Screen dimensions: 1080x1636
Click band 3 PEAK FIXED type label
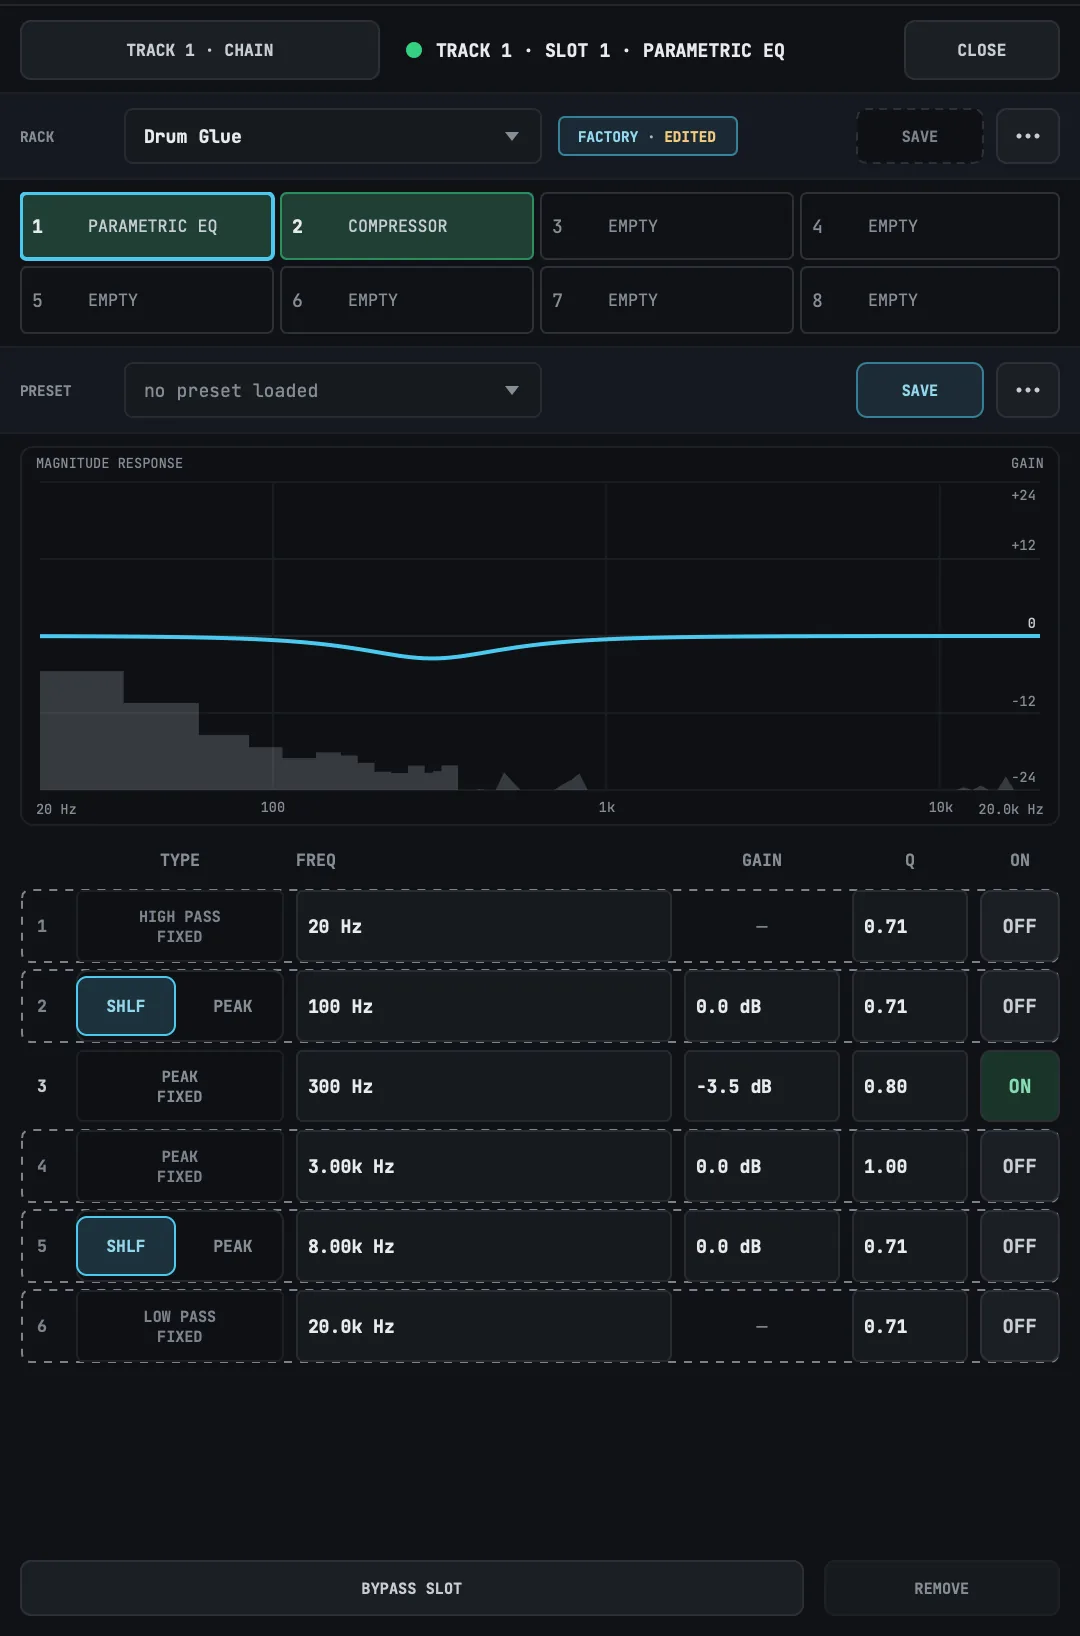pos(180,1086)
